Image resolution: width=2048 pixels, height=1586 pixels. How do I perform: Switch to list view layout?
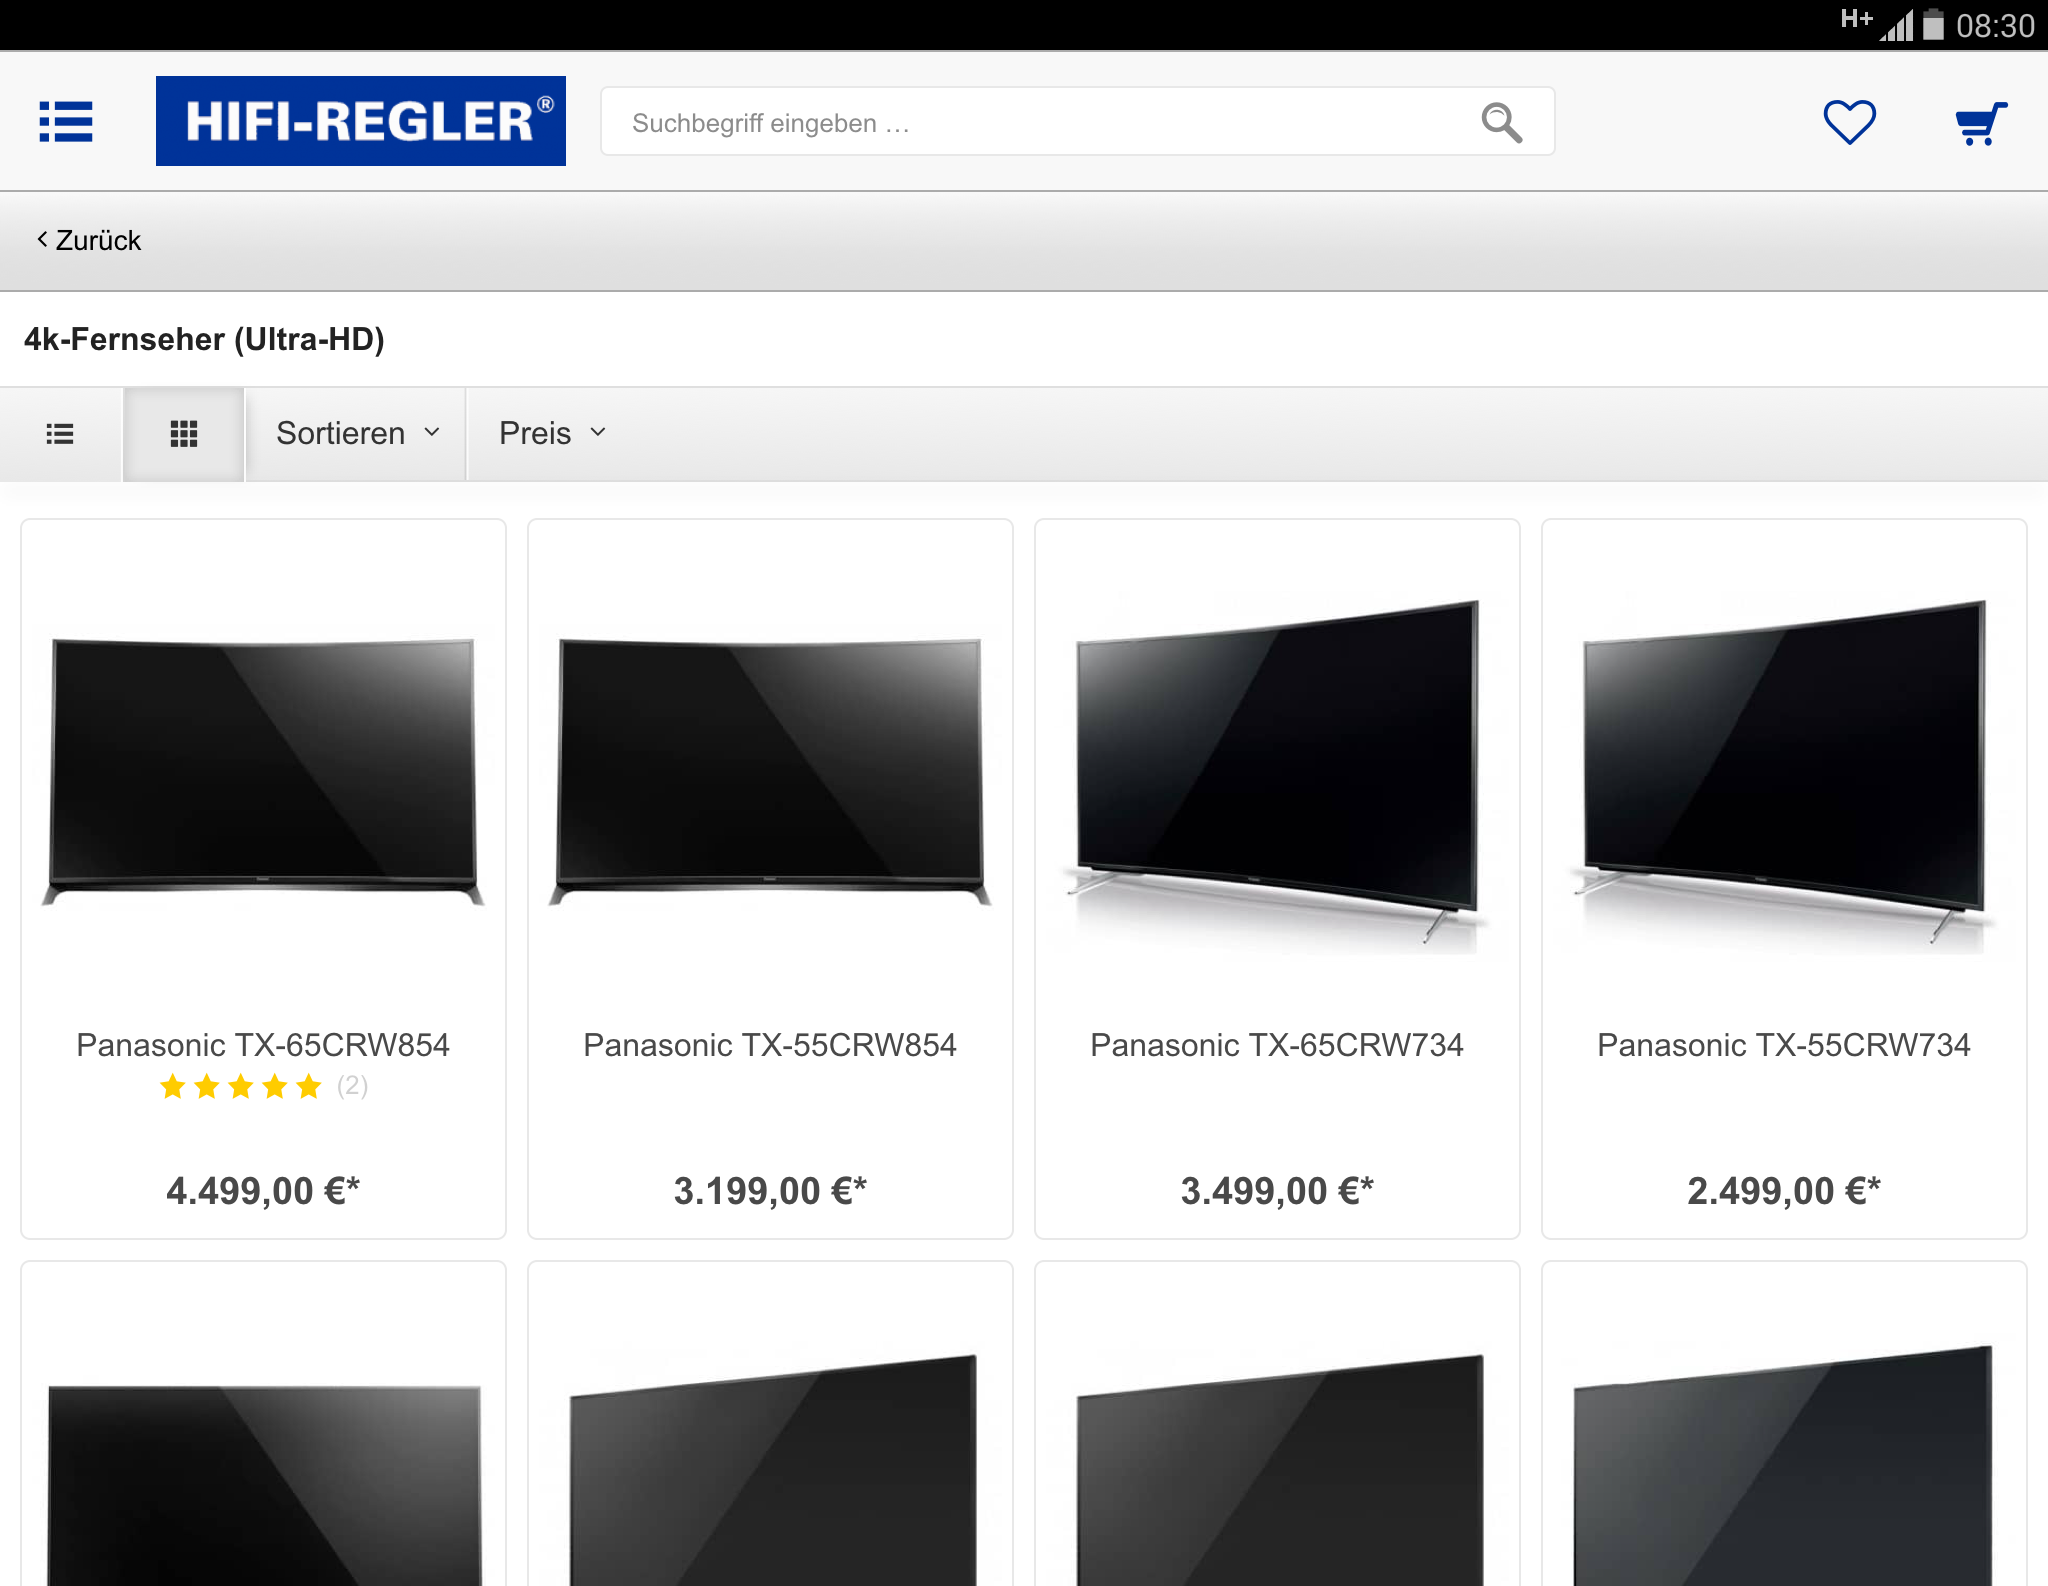click(60, 434)
